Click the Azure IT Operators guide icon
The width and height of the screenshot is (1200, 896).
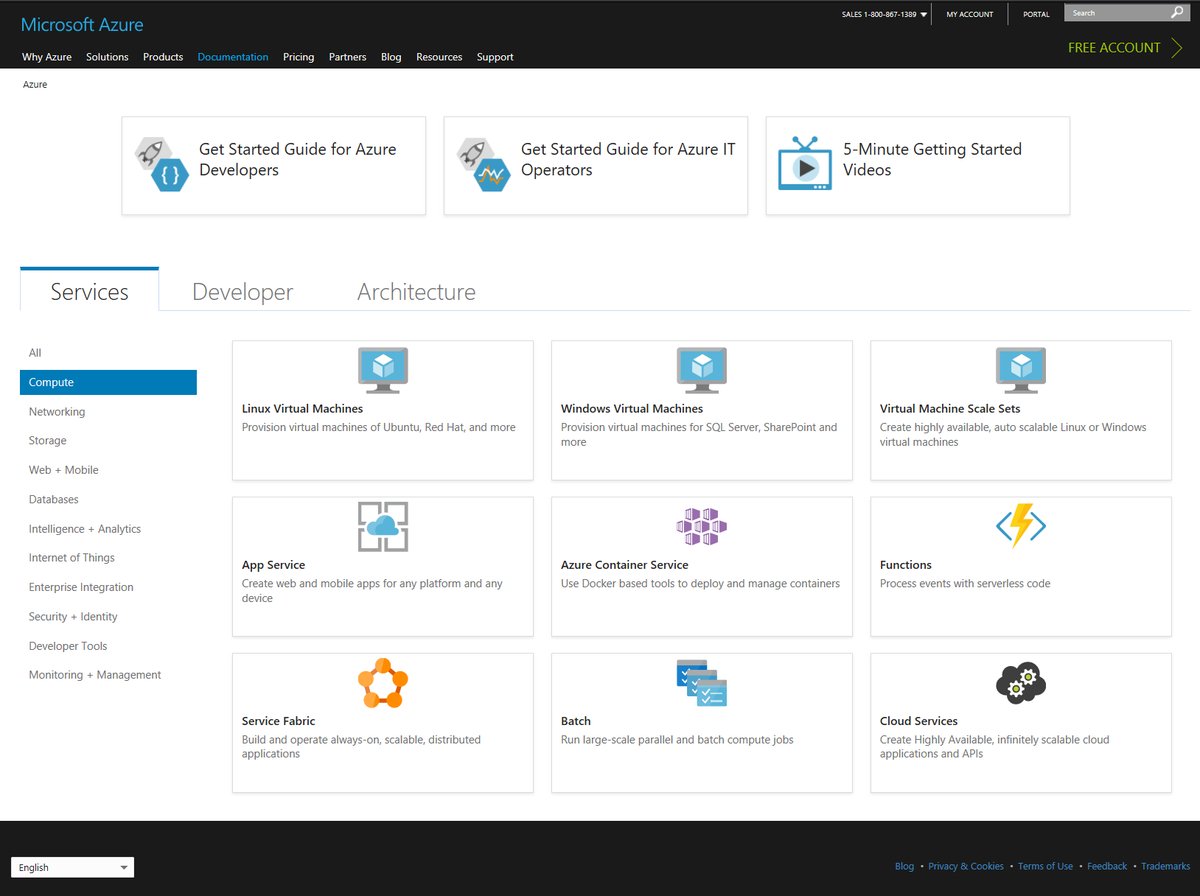(x=484, y=165)
